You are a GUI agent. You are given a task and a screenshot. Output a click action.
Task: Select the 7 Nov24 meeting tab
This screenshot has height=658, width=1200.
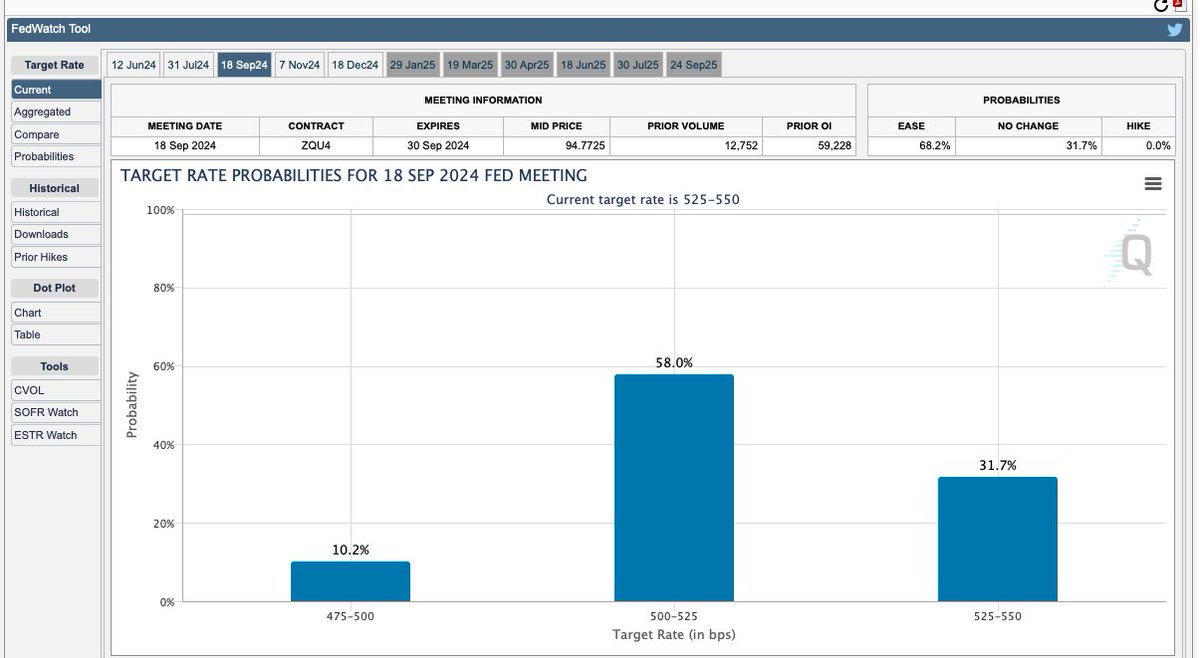[x=300, y=65]
